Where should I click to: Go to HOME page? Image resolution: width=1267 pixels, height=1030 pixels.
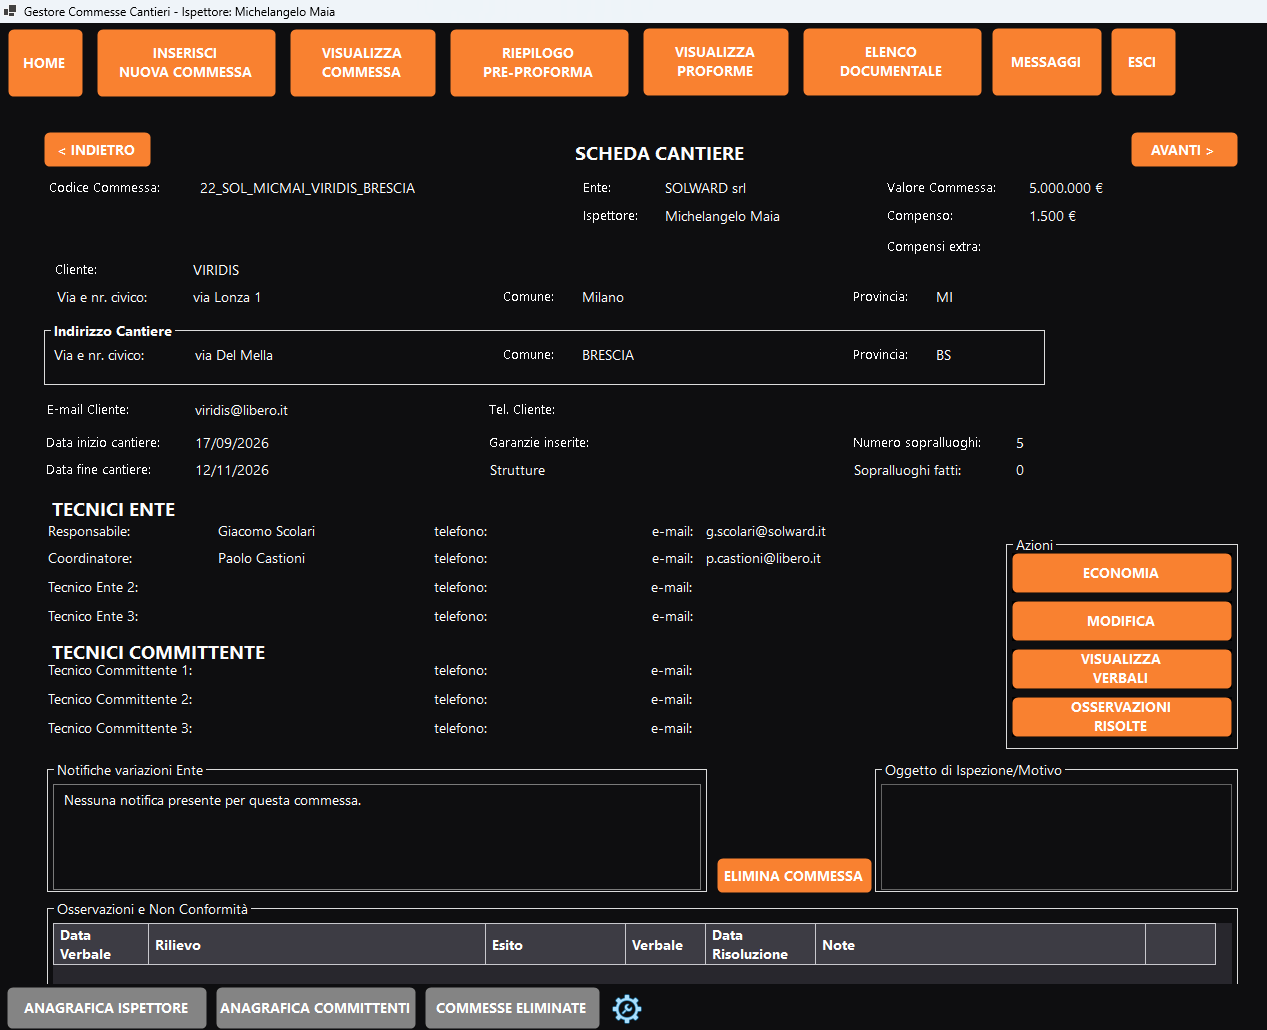(45, 63)
